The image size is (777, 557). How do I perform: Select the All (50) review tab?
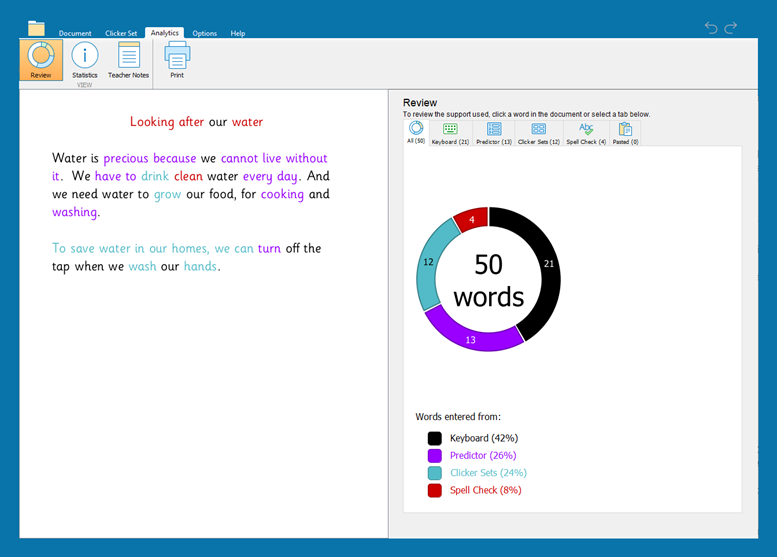point(416,133)
